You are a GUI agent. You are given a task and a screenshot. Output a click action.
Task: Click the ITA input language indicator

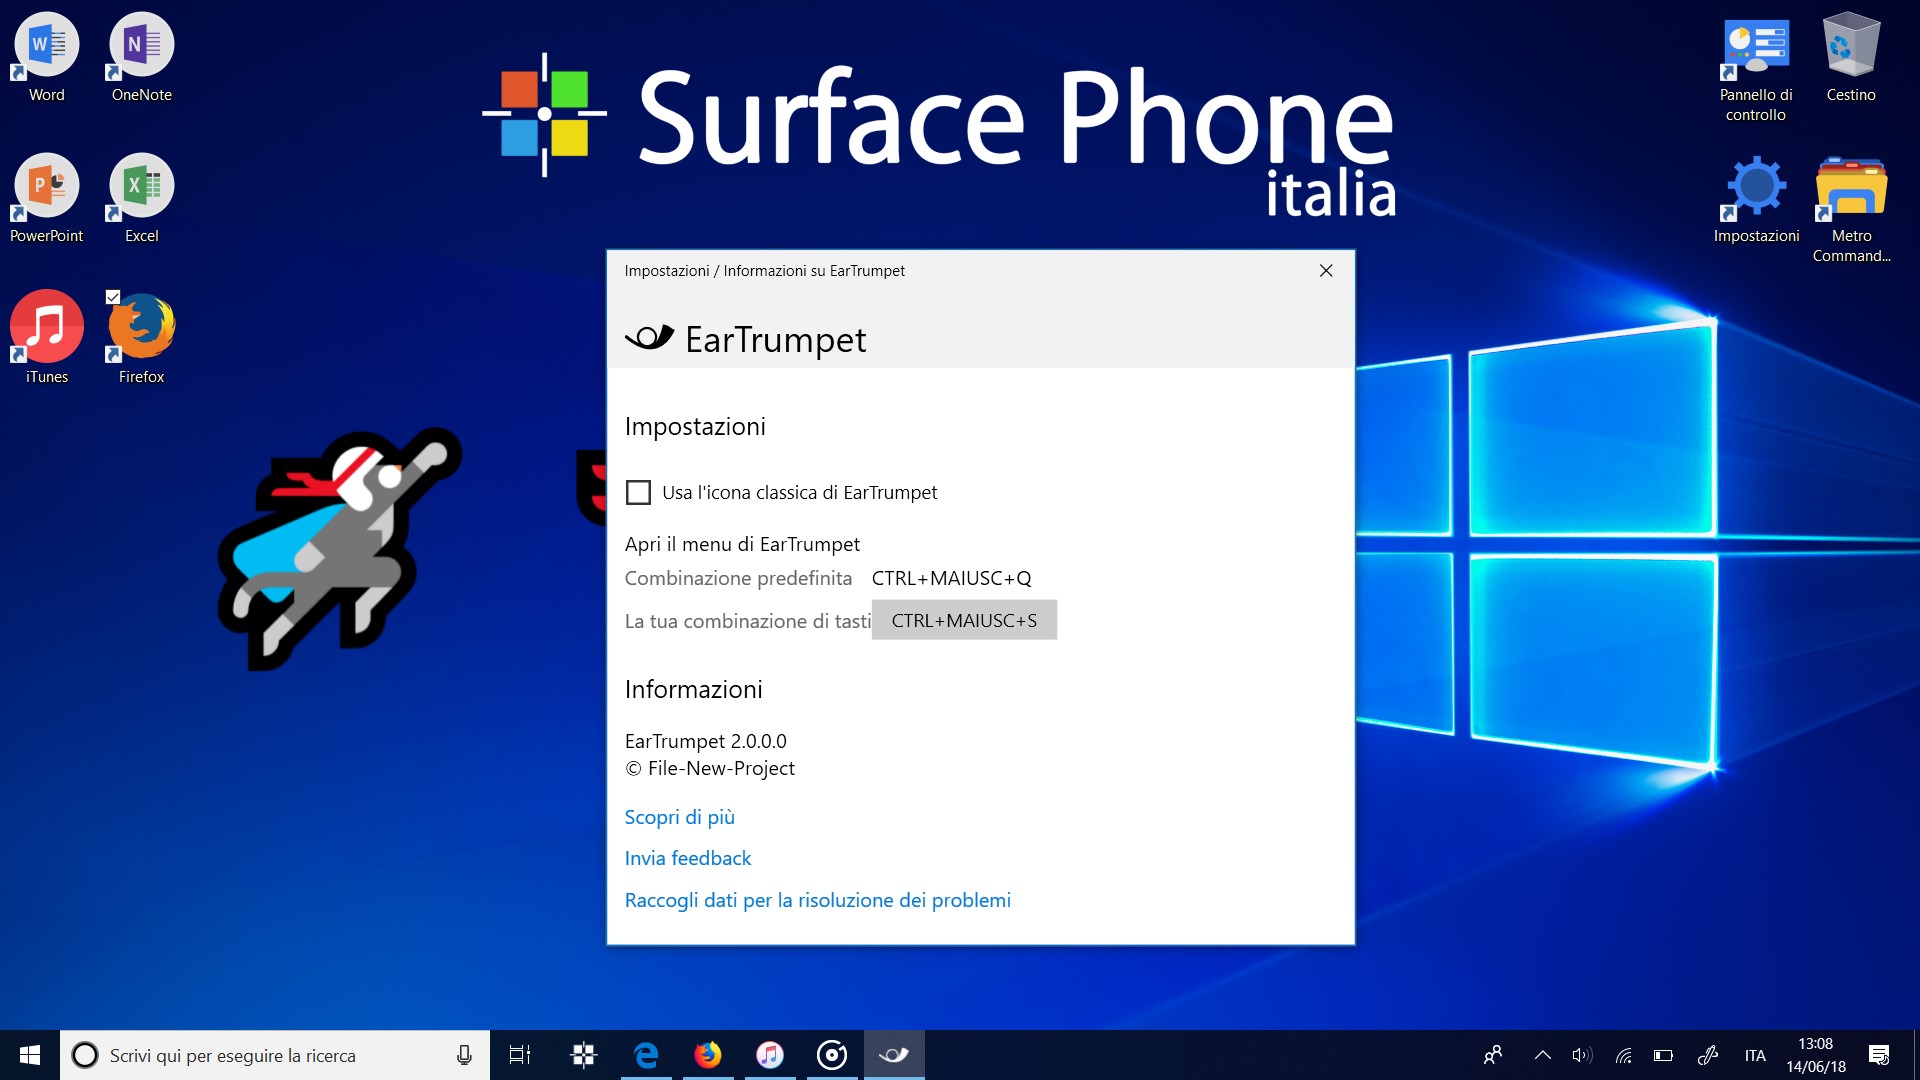[x=1755, y=1055]
